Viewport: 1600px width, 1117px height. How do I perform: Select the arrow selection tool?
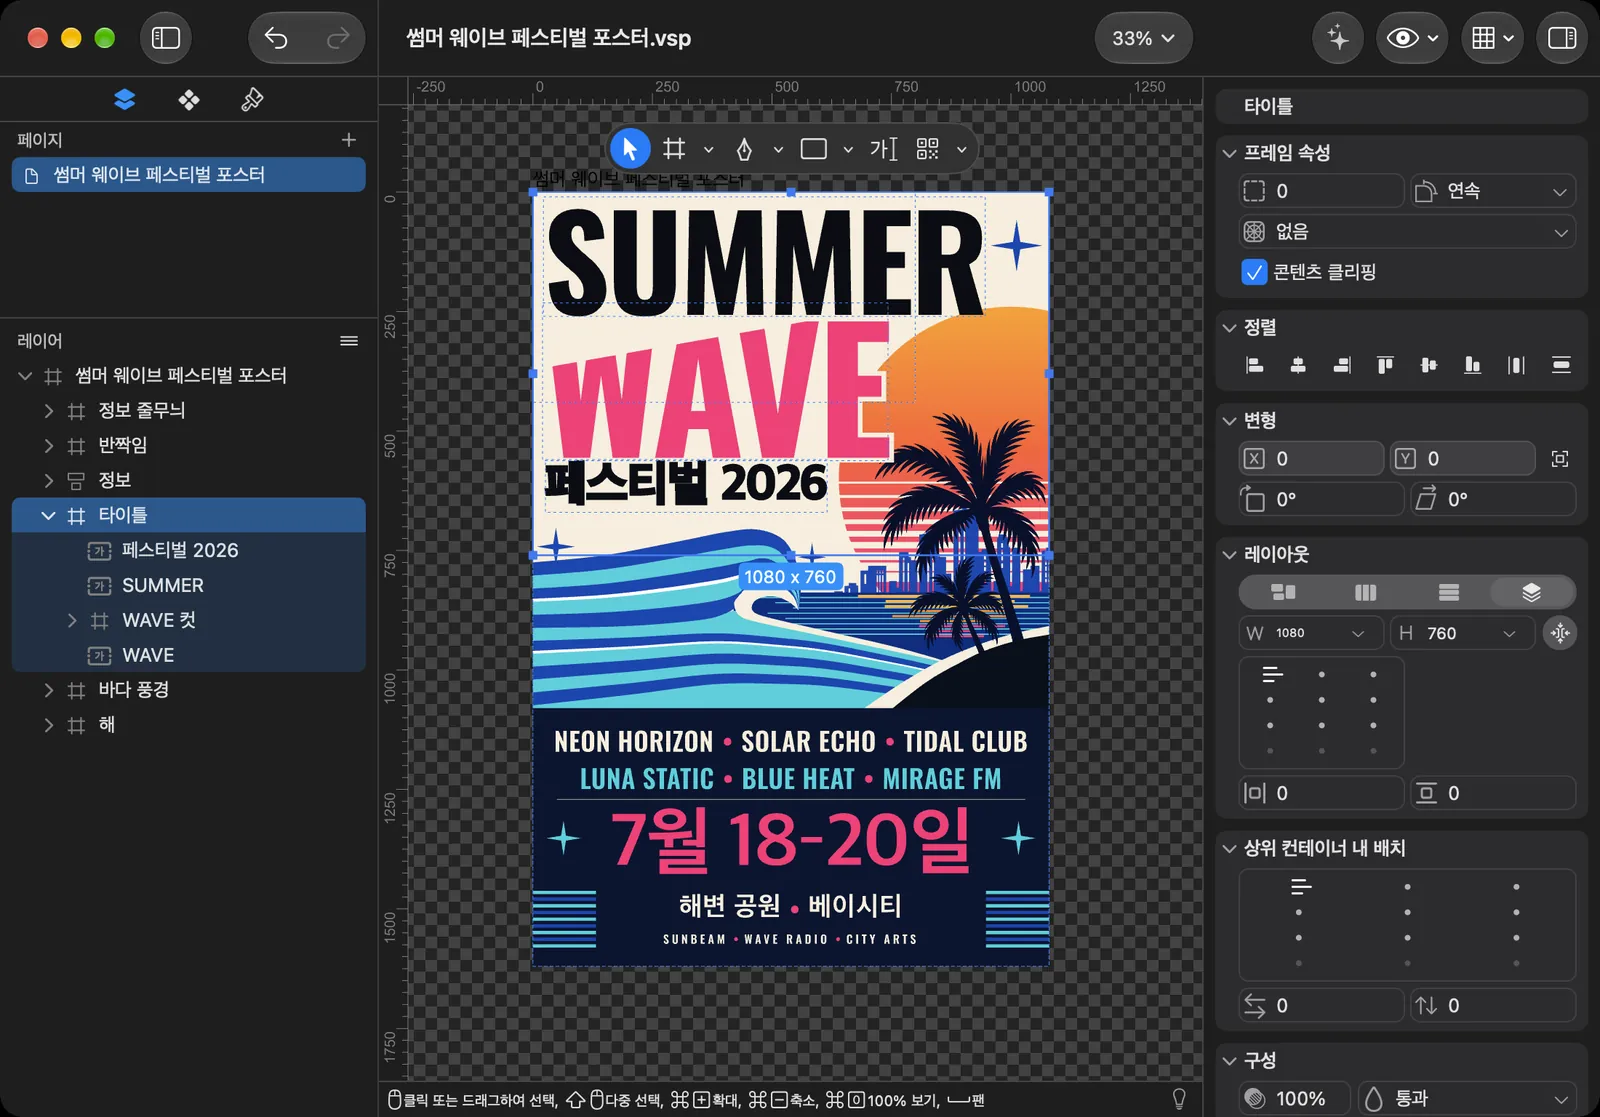click(x=630, y=149)
